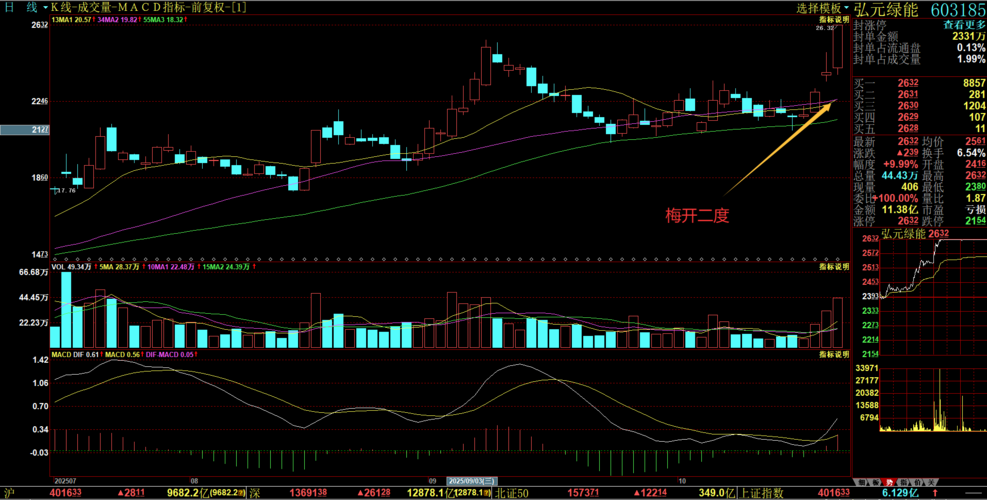This screenshot has height=500, width=987.
Task: Click the 5MA 28.37万 volume label
Action: click(x=119, y=267)
